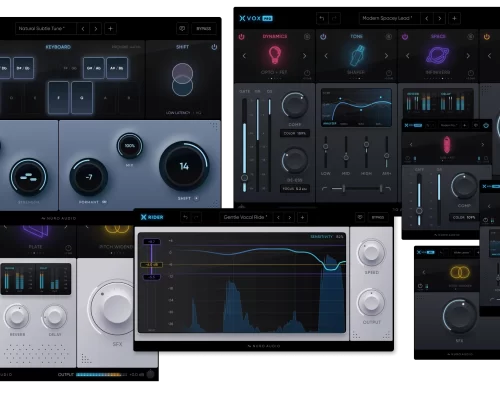Open Natural Subtle Tune preset dropdown
500x400 pixels.
coord(46,29)
